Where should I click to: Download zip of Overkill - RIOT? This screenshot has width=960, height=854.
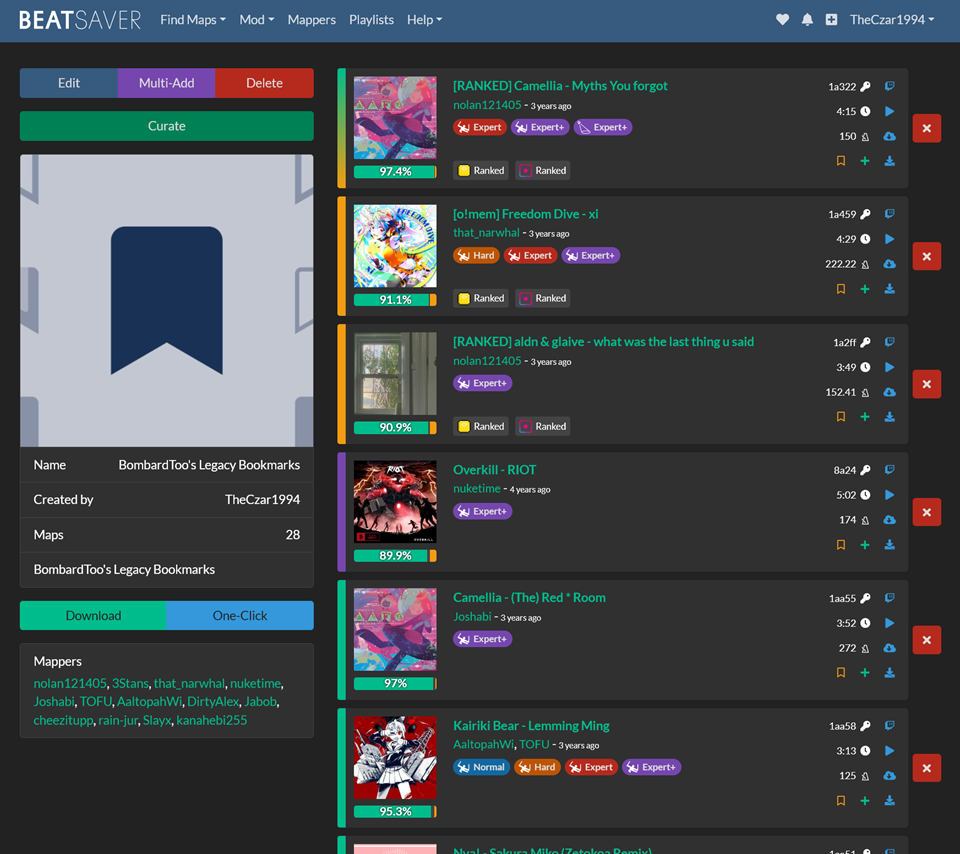point(889,545)
